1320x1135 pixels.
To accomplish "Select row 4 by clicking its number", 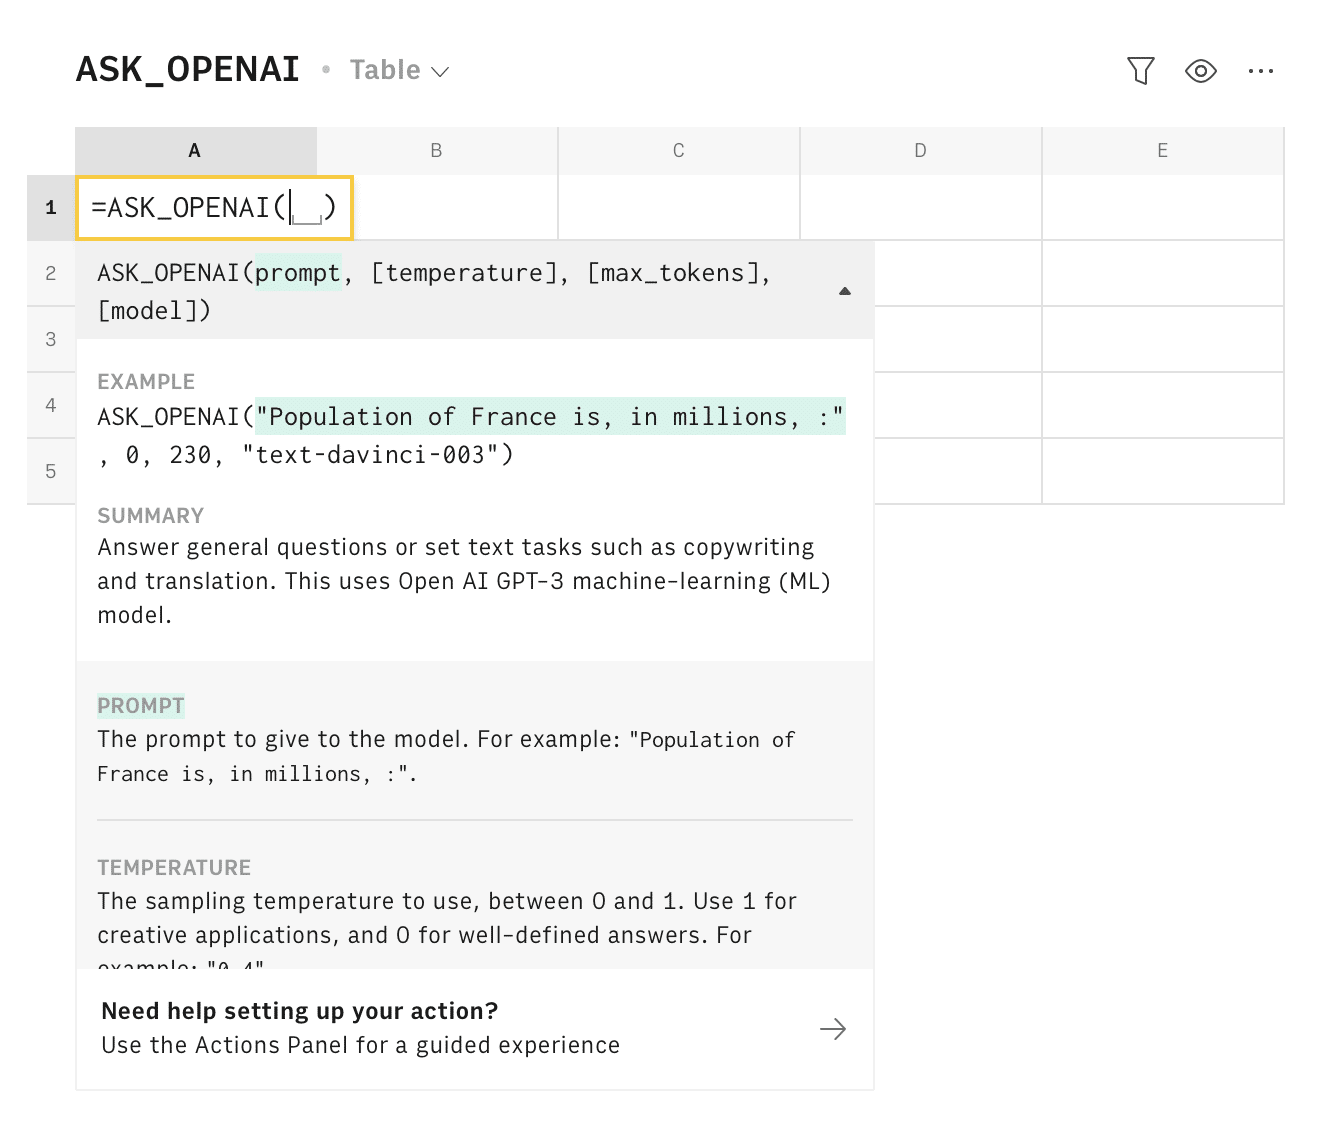I will coord(51,405).
